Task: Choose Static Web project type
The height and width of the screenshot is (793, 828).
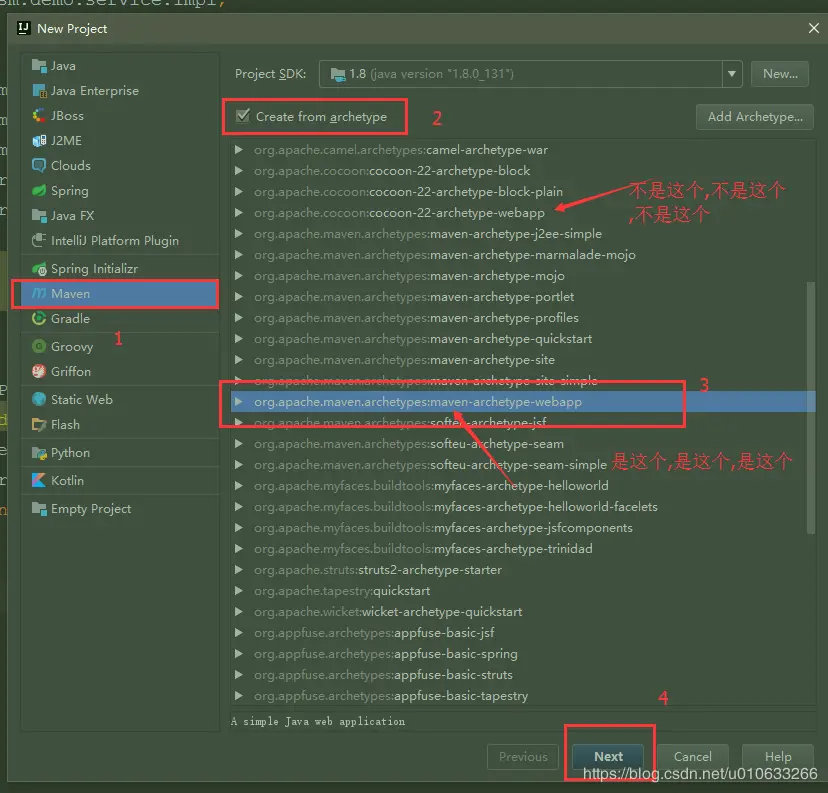Action: [x=120, y=400]
